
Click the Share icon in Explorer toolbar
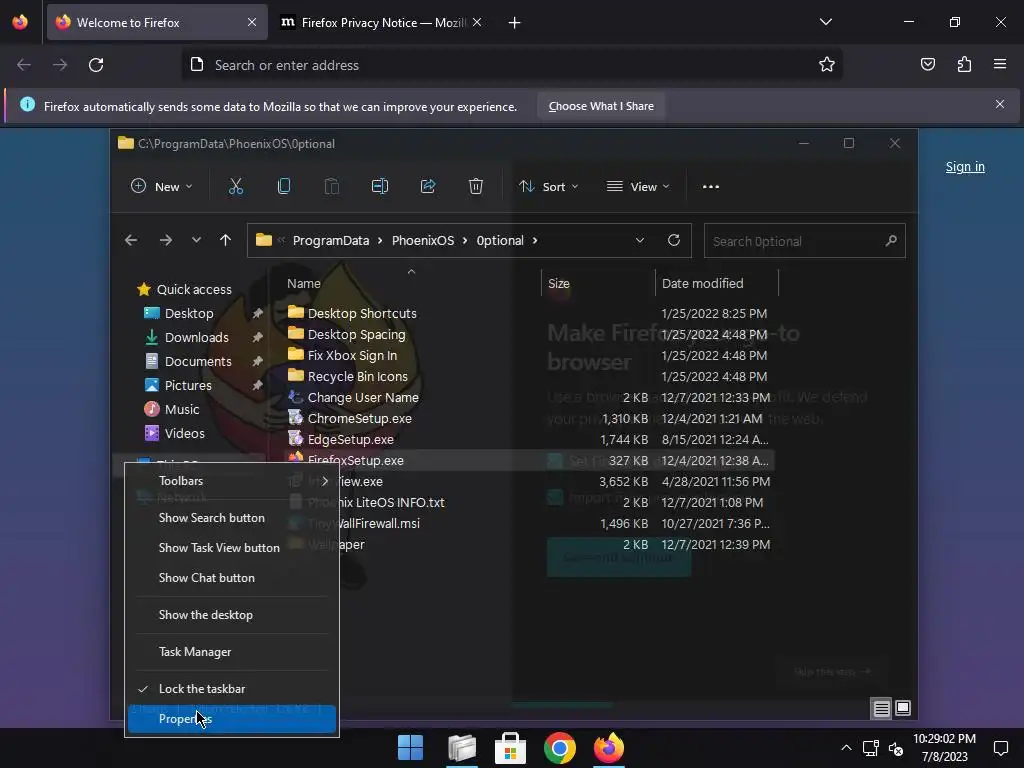tap(428, 187)
